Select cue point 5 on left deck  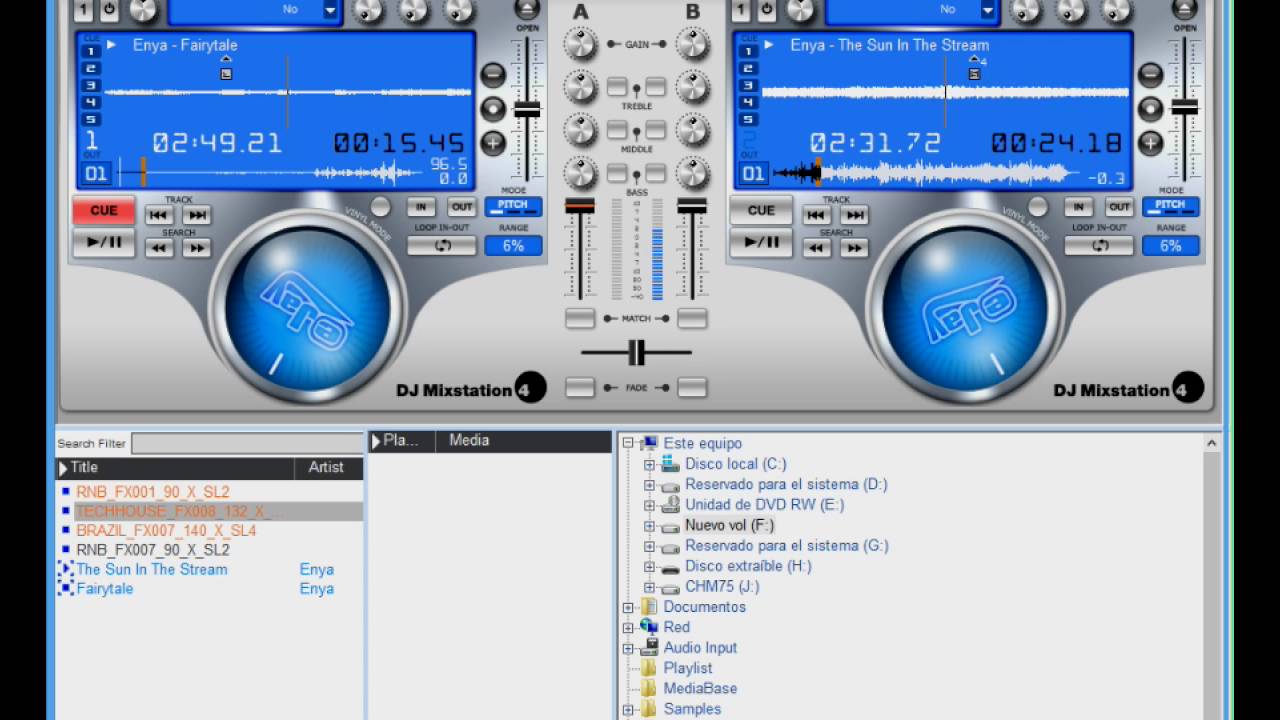tap(91, 119)
